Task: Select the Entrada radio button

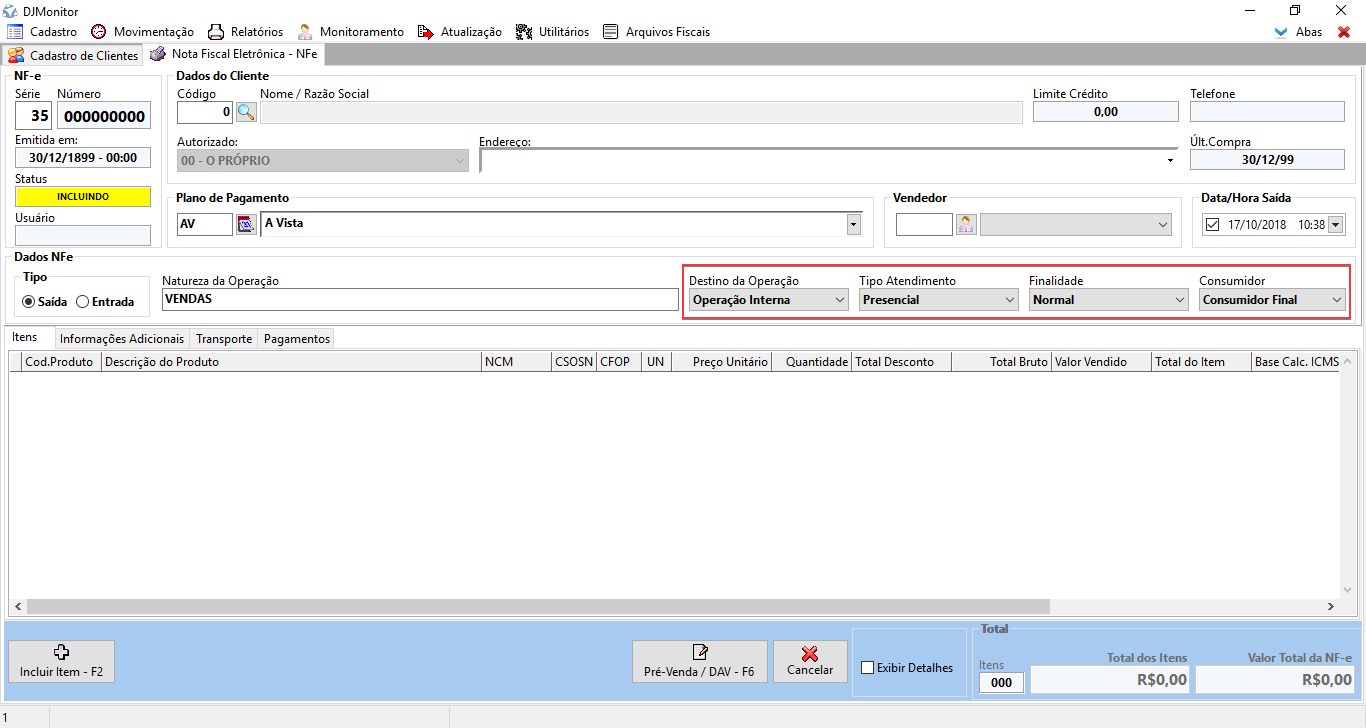Action: tap(83, 301)
